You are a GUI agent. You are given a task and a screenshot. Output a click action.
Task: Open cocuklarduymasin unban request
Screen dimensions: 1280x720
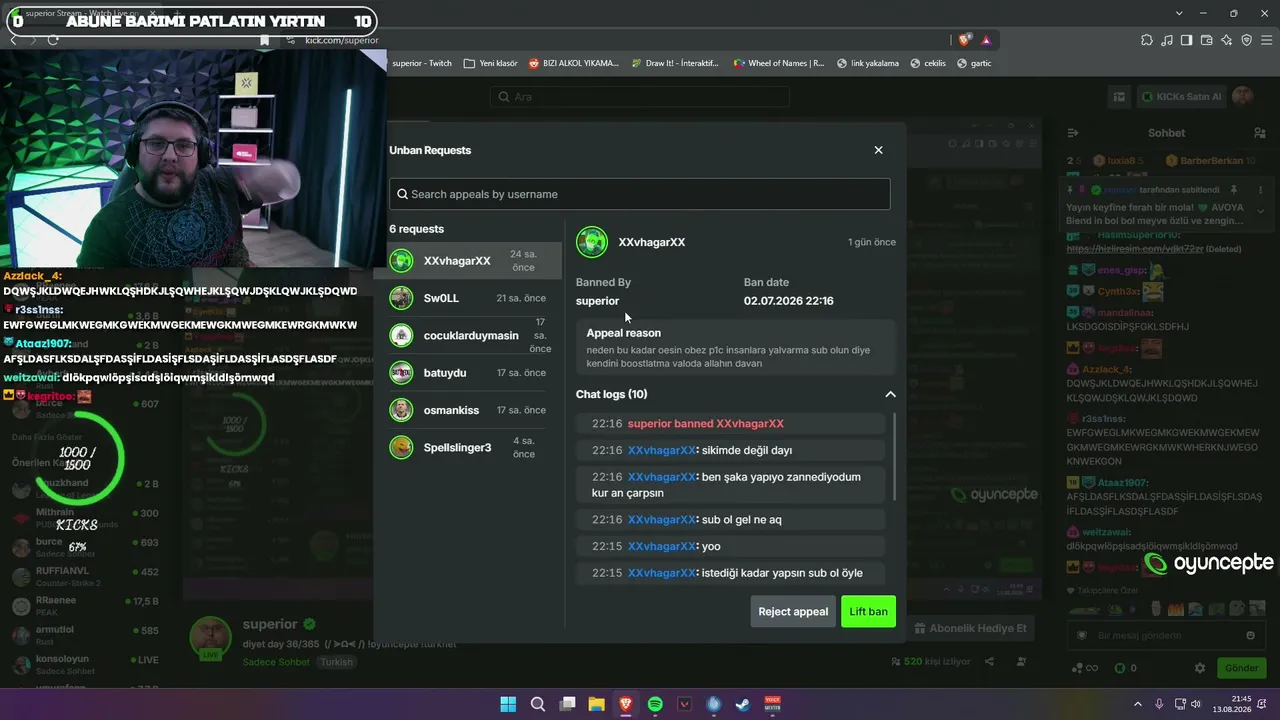coord(468,335)
